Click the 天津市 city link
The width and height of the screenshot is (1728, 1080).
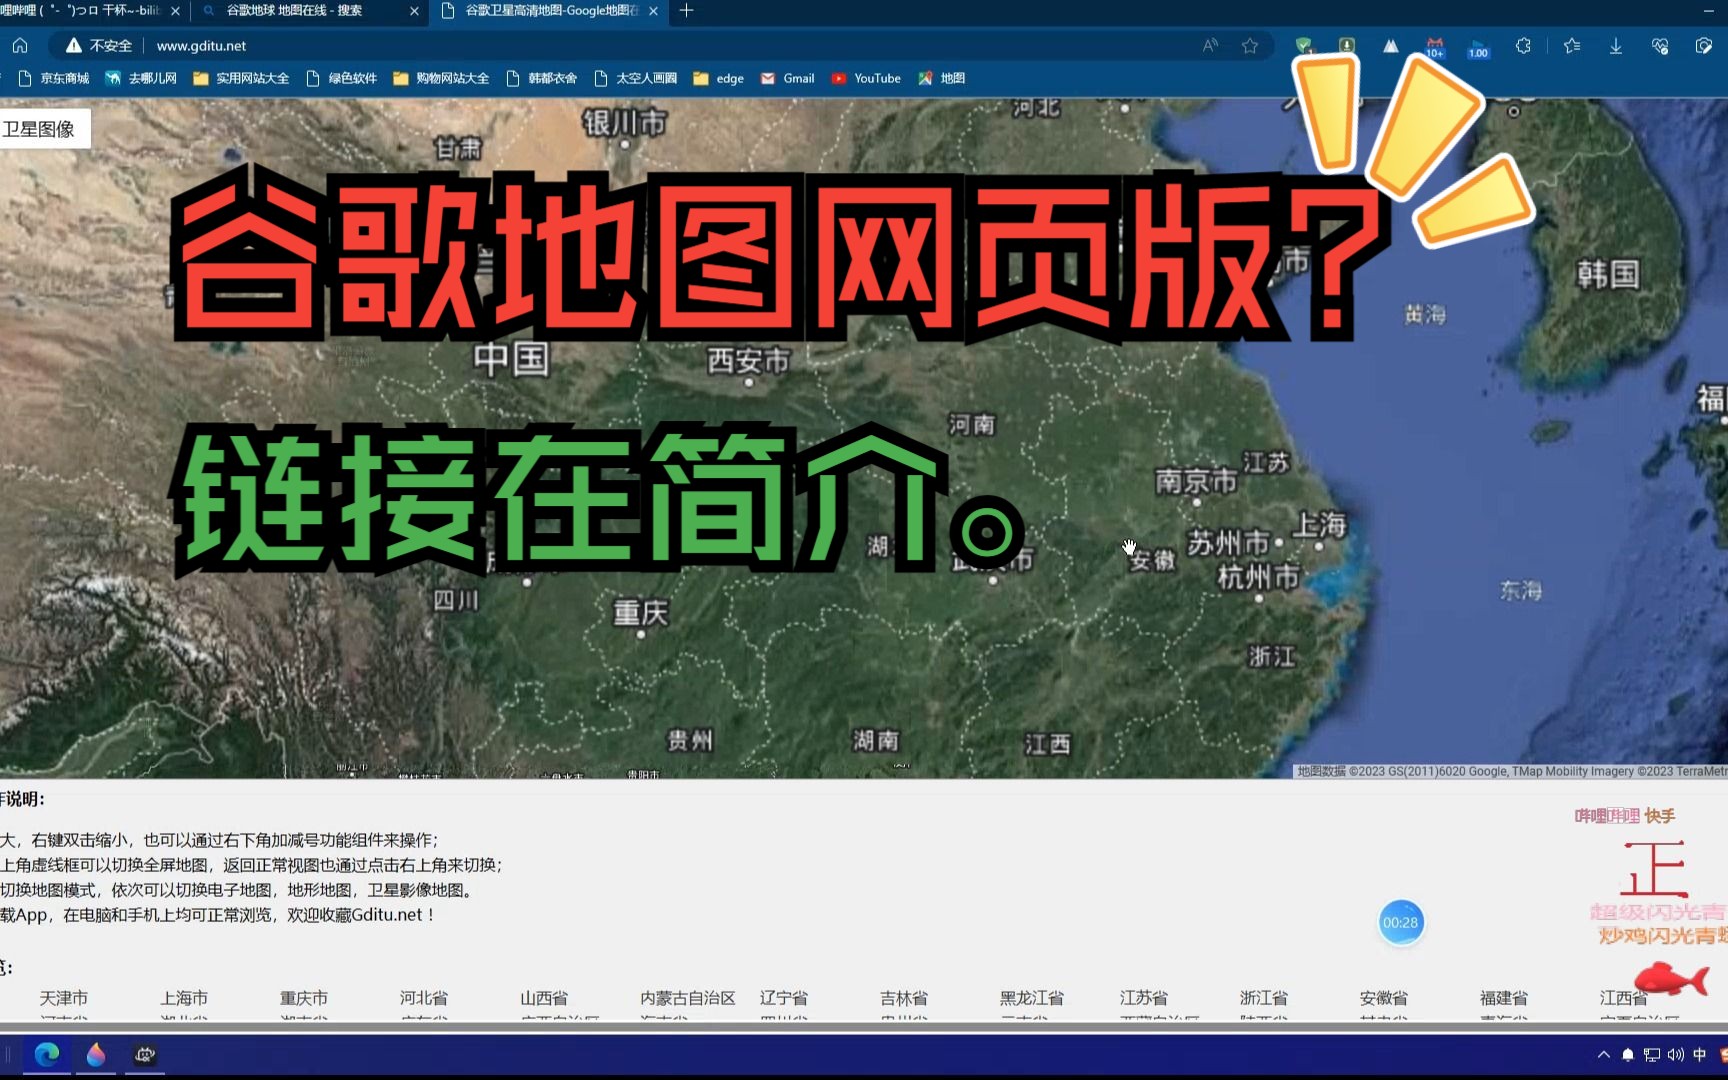pos(64,998)
